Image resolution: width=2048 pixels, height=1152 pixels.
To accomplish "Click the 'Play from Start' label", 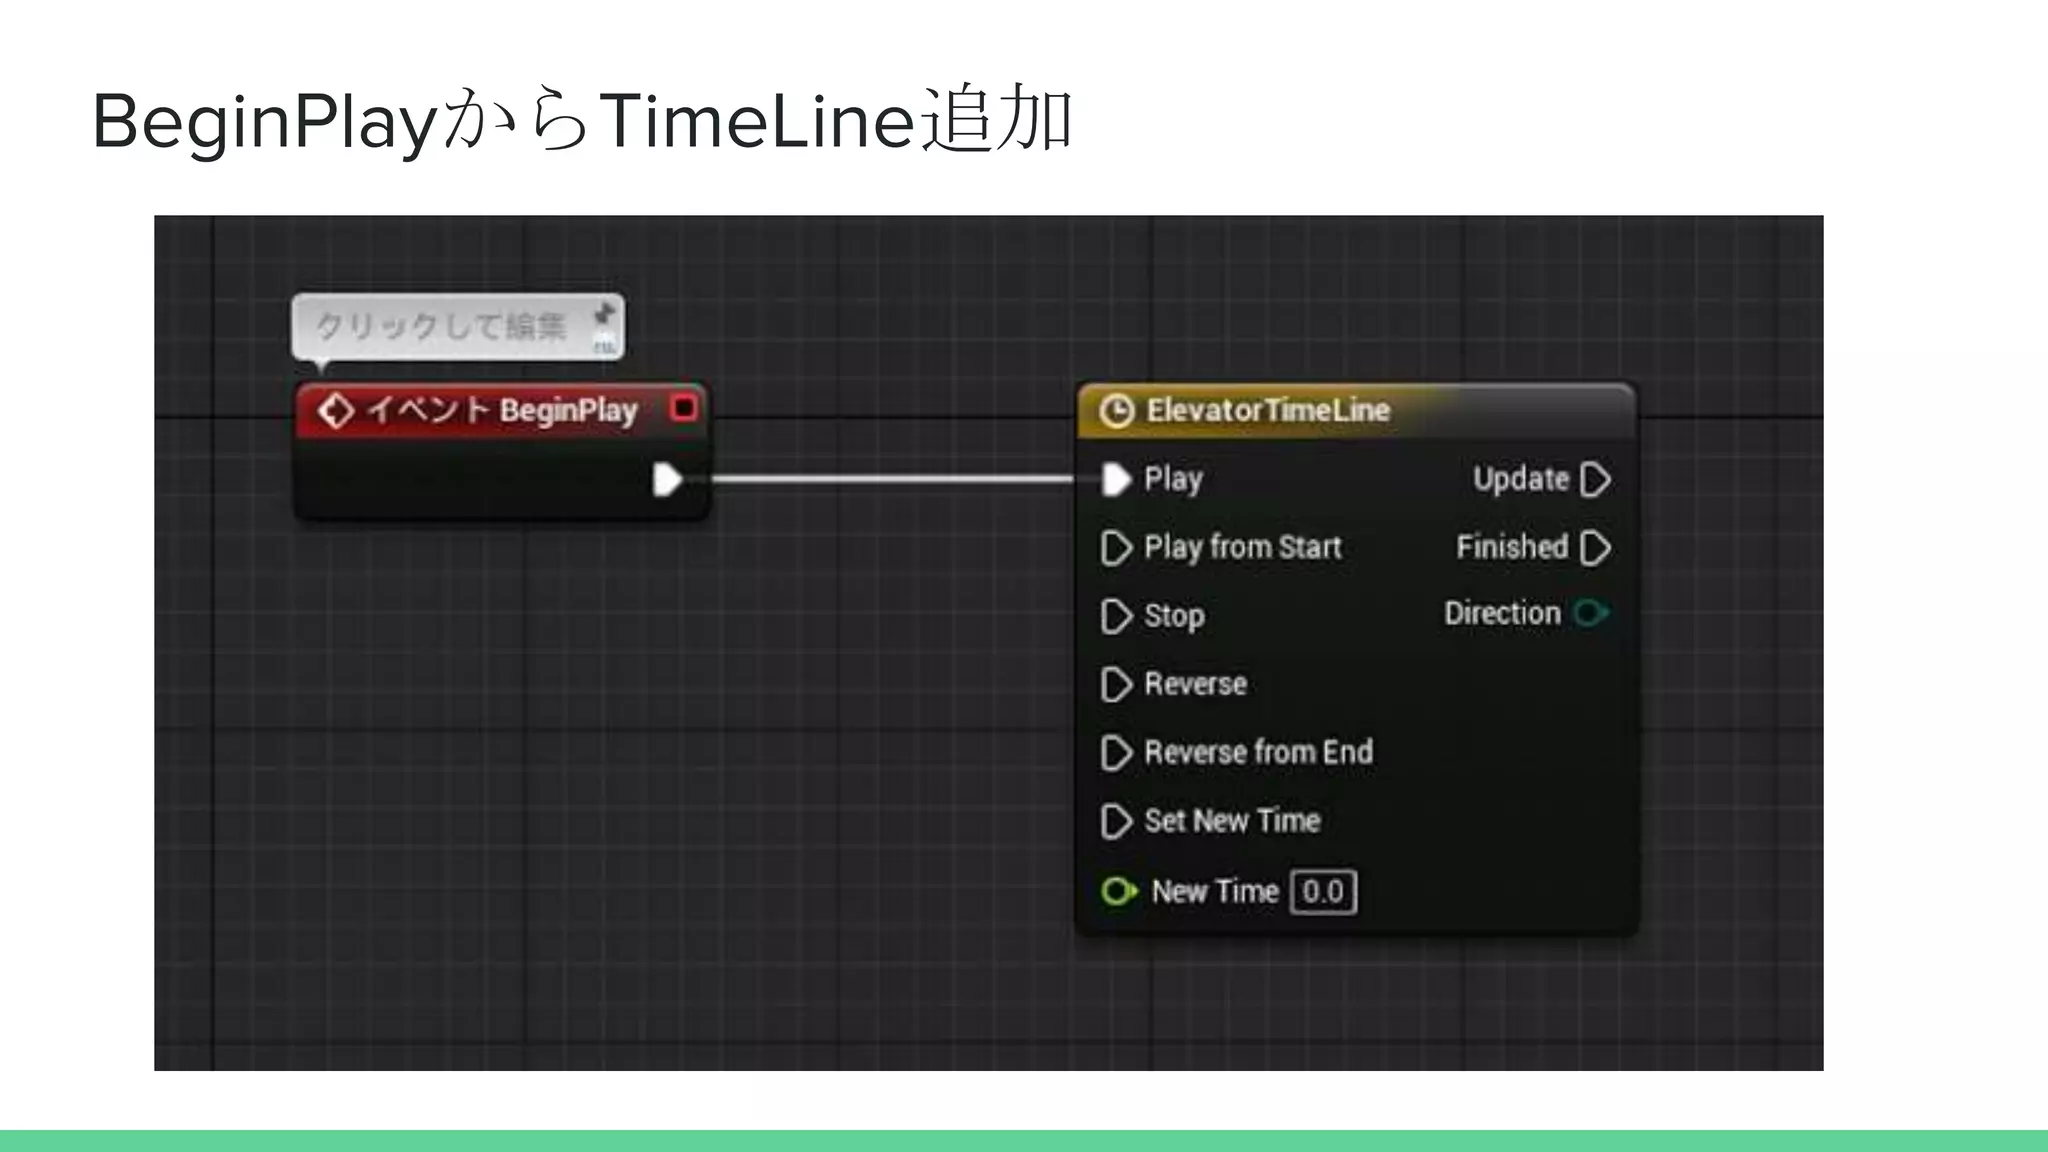I will tap(1243, 548).
